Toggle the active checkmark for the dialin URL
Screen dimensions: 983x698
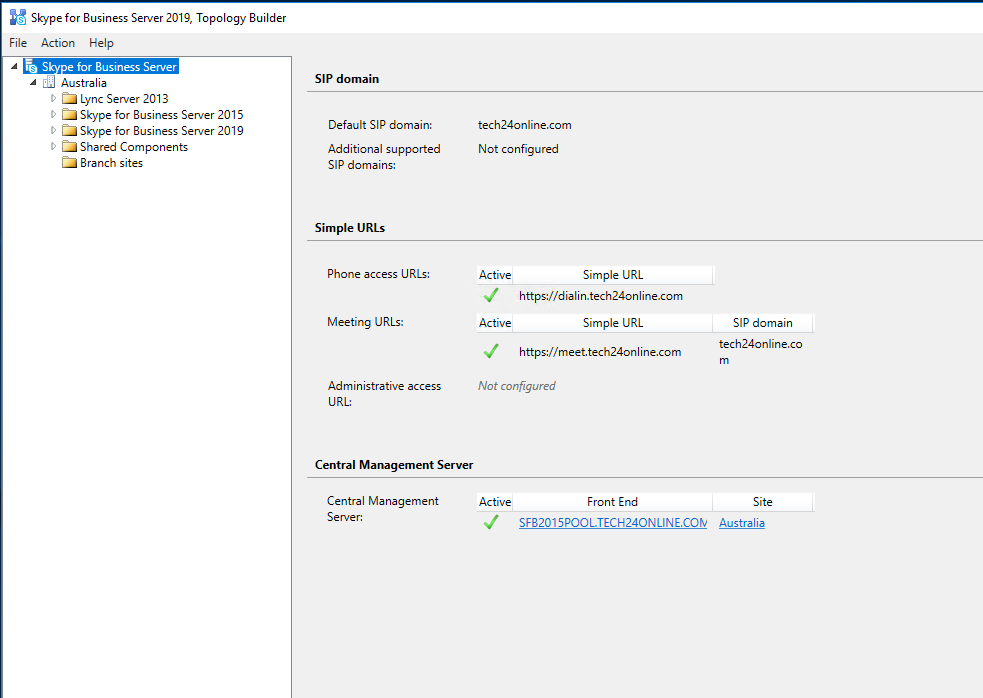click(491, 295)
